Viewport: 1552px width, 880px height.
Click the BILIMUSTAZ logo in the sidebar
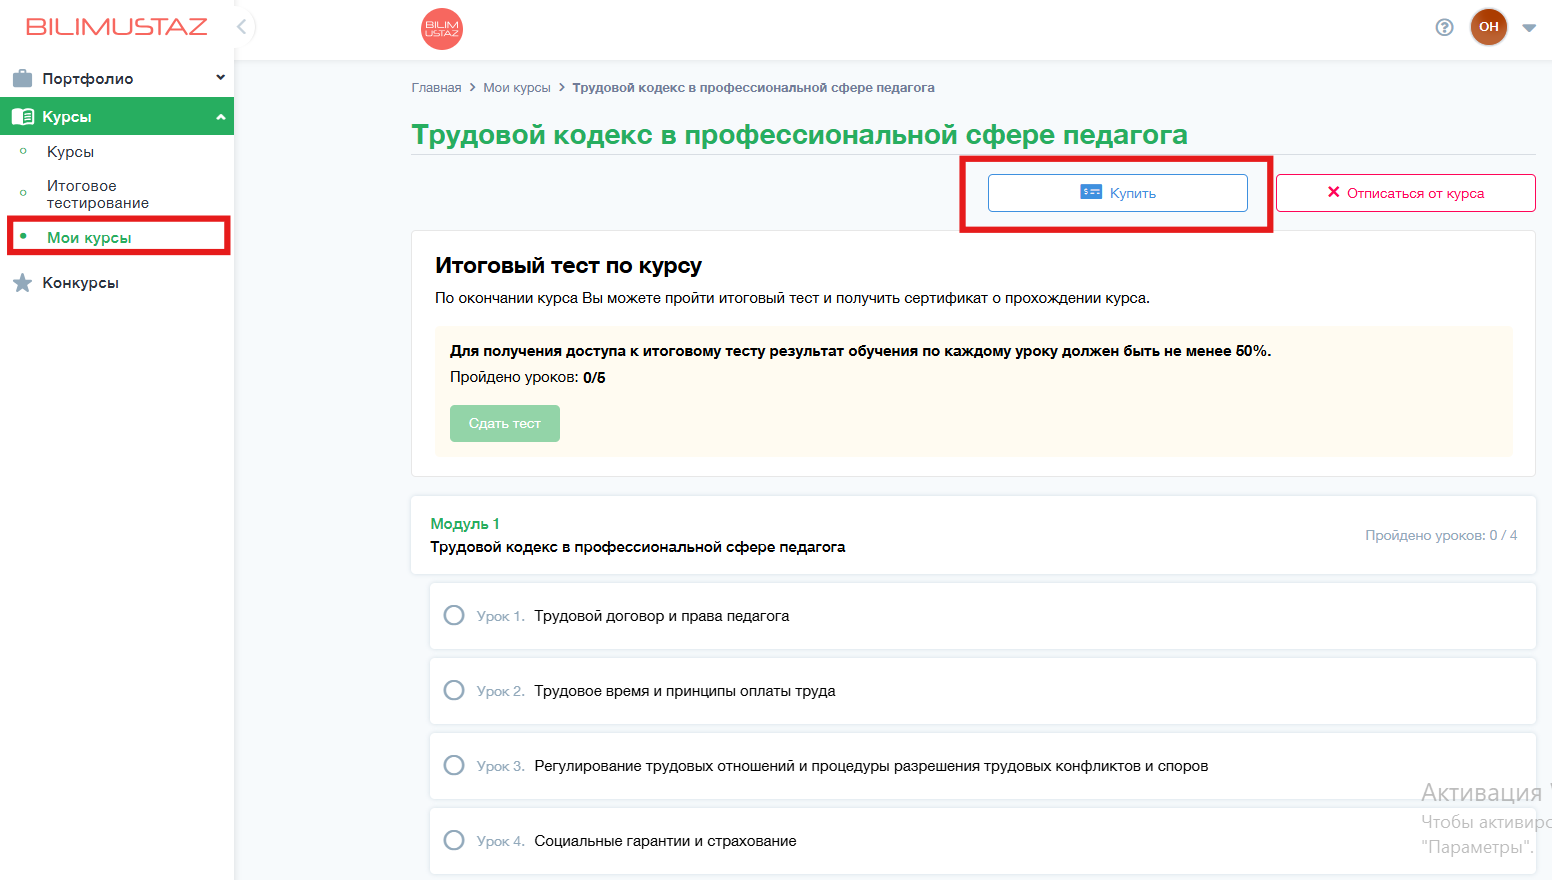point(116,27)
